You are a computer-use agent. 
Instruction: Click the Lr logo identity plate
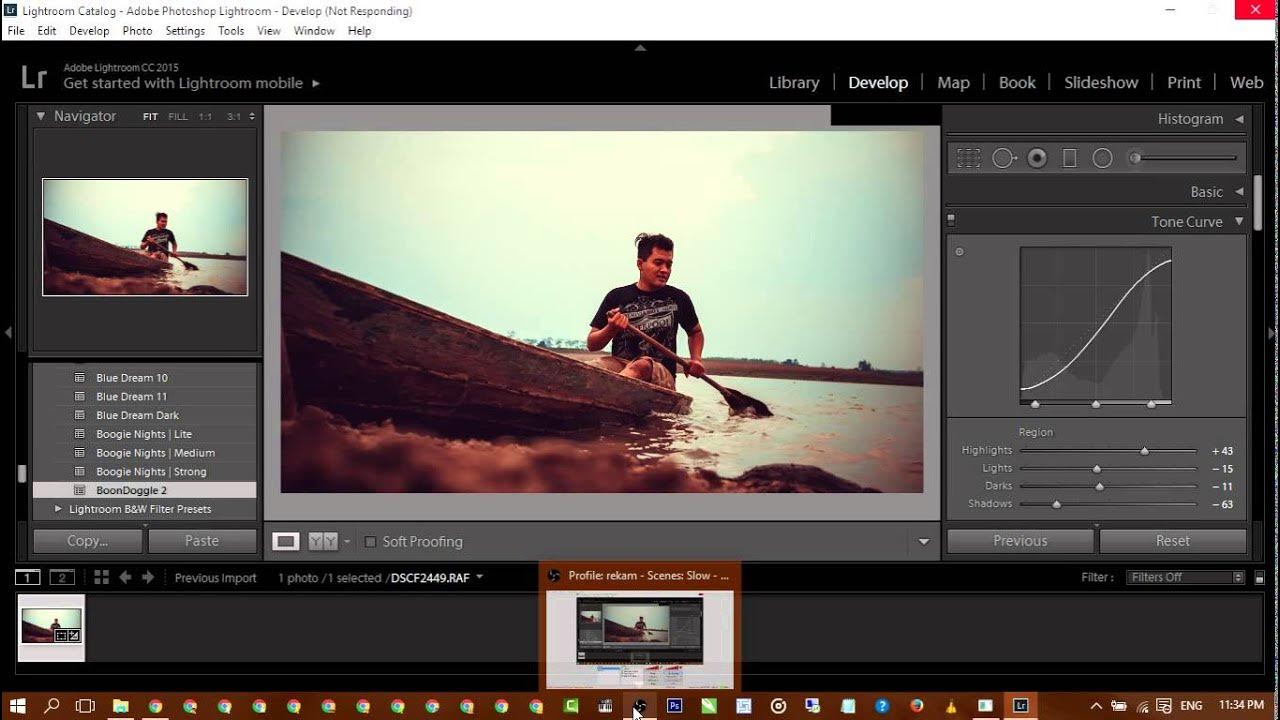tap(34, 77)
